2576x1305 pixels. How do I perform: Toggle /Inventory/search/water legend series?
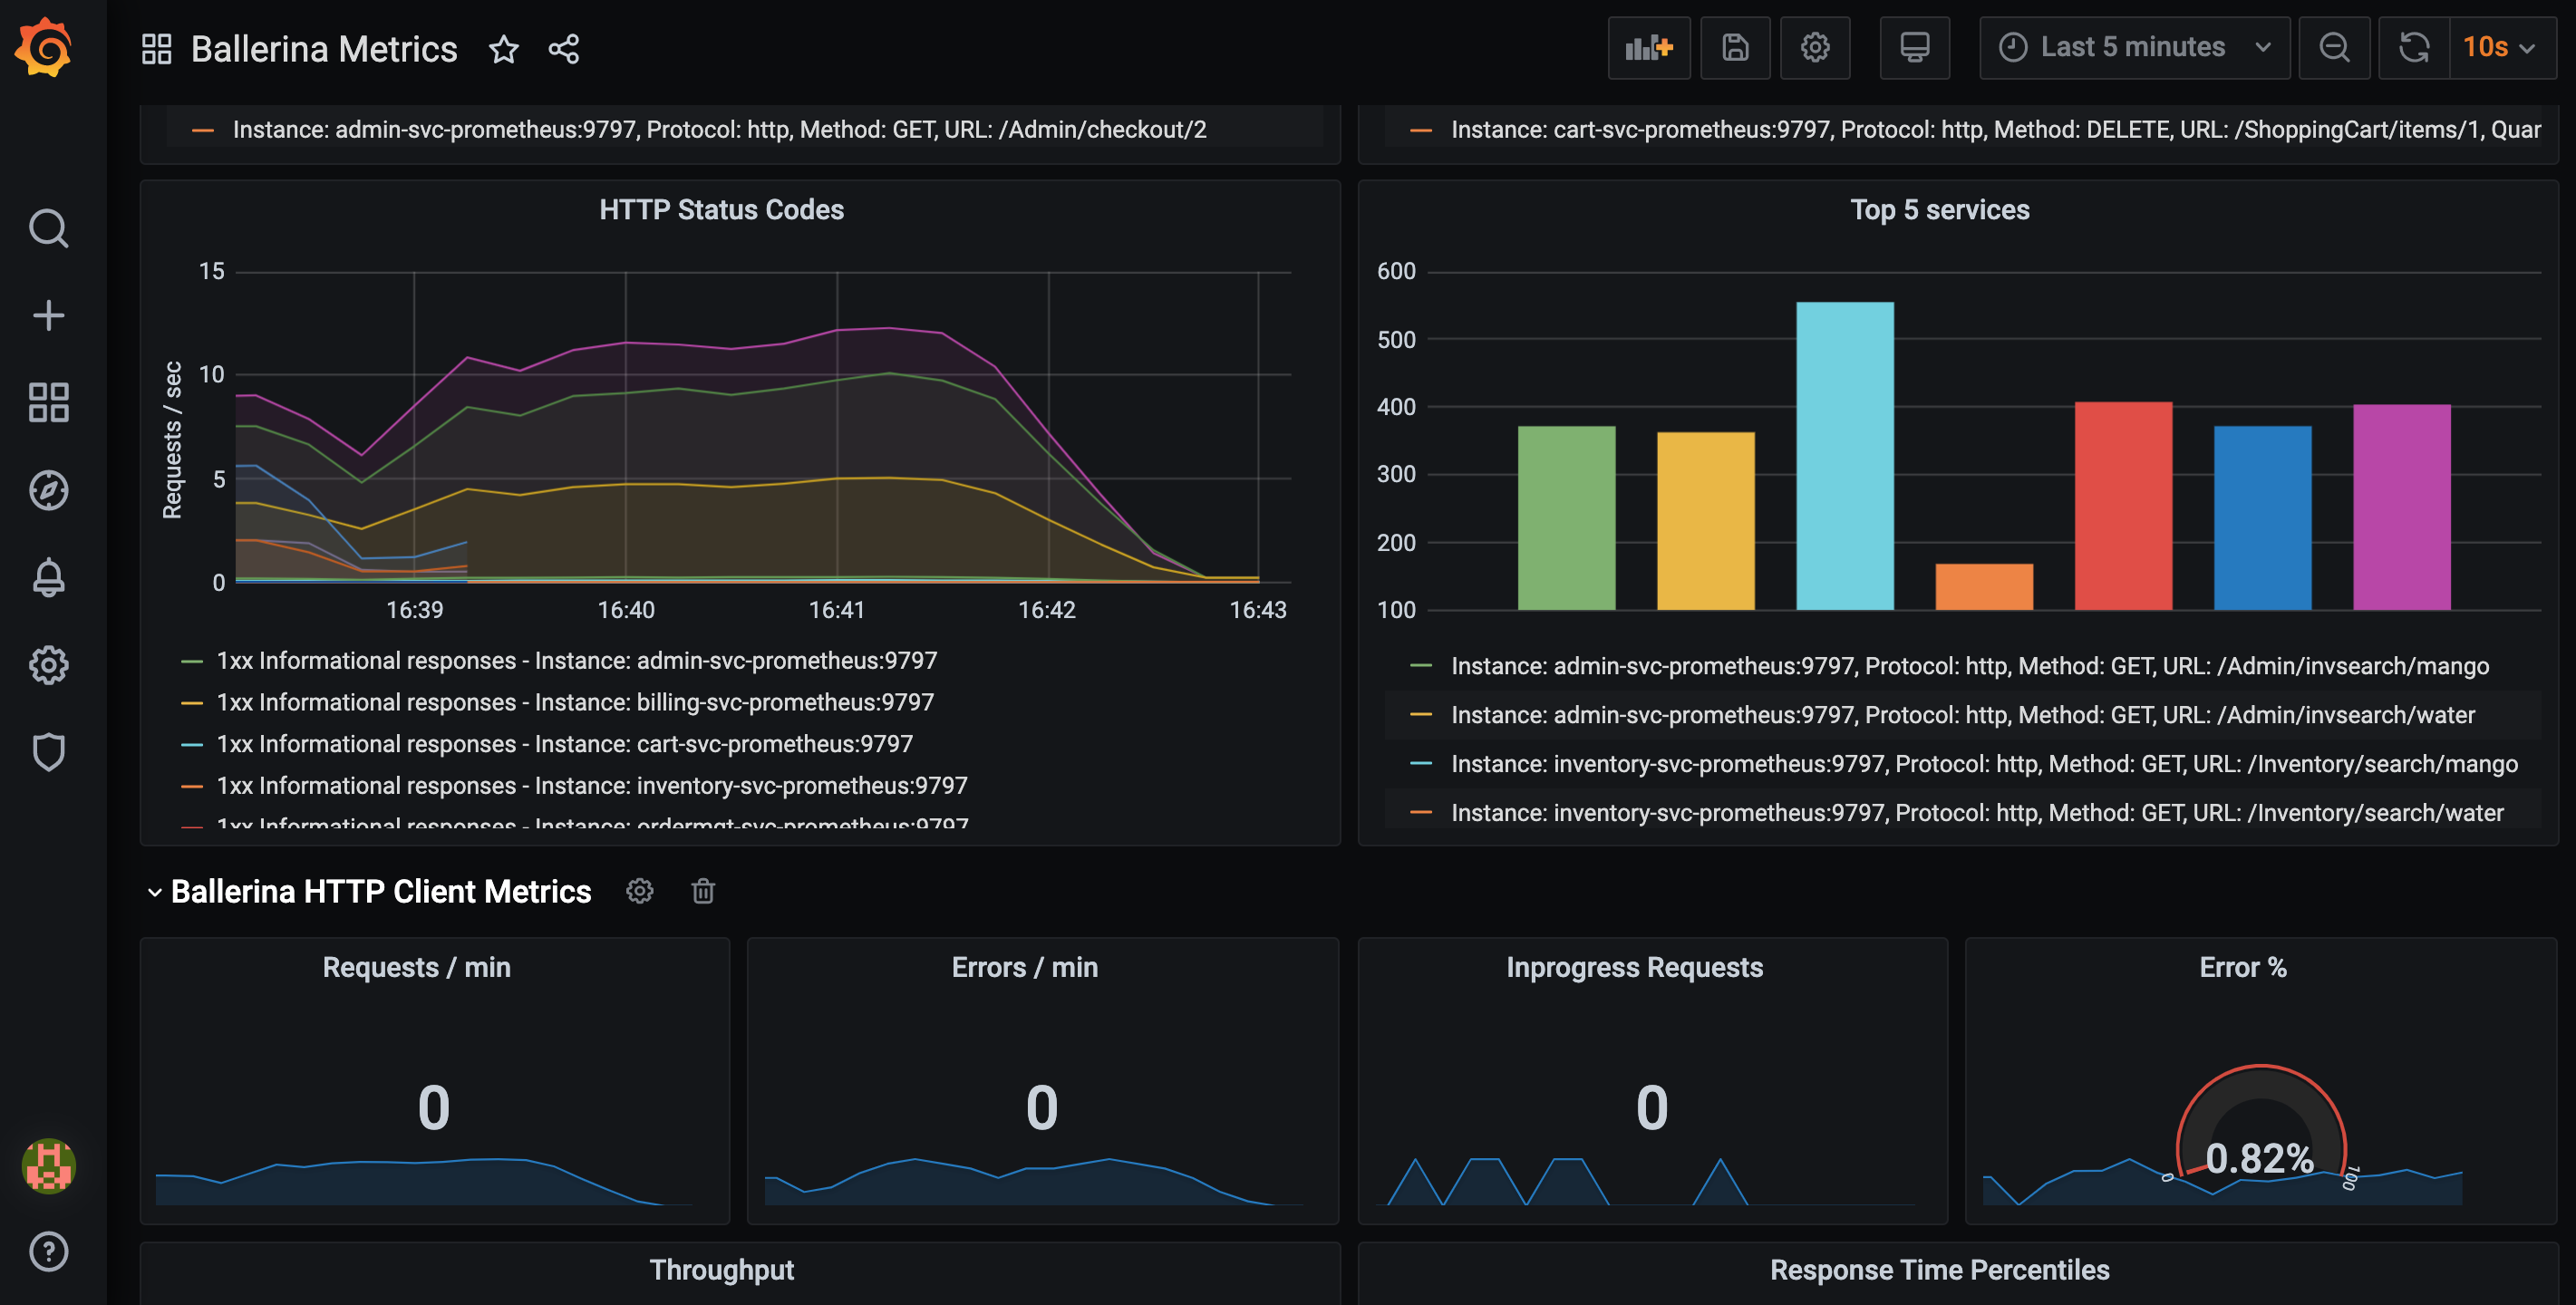(x=1977, y=813)
